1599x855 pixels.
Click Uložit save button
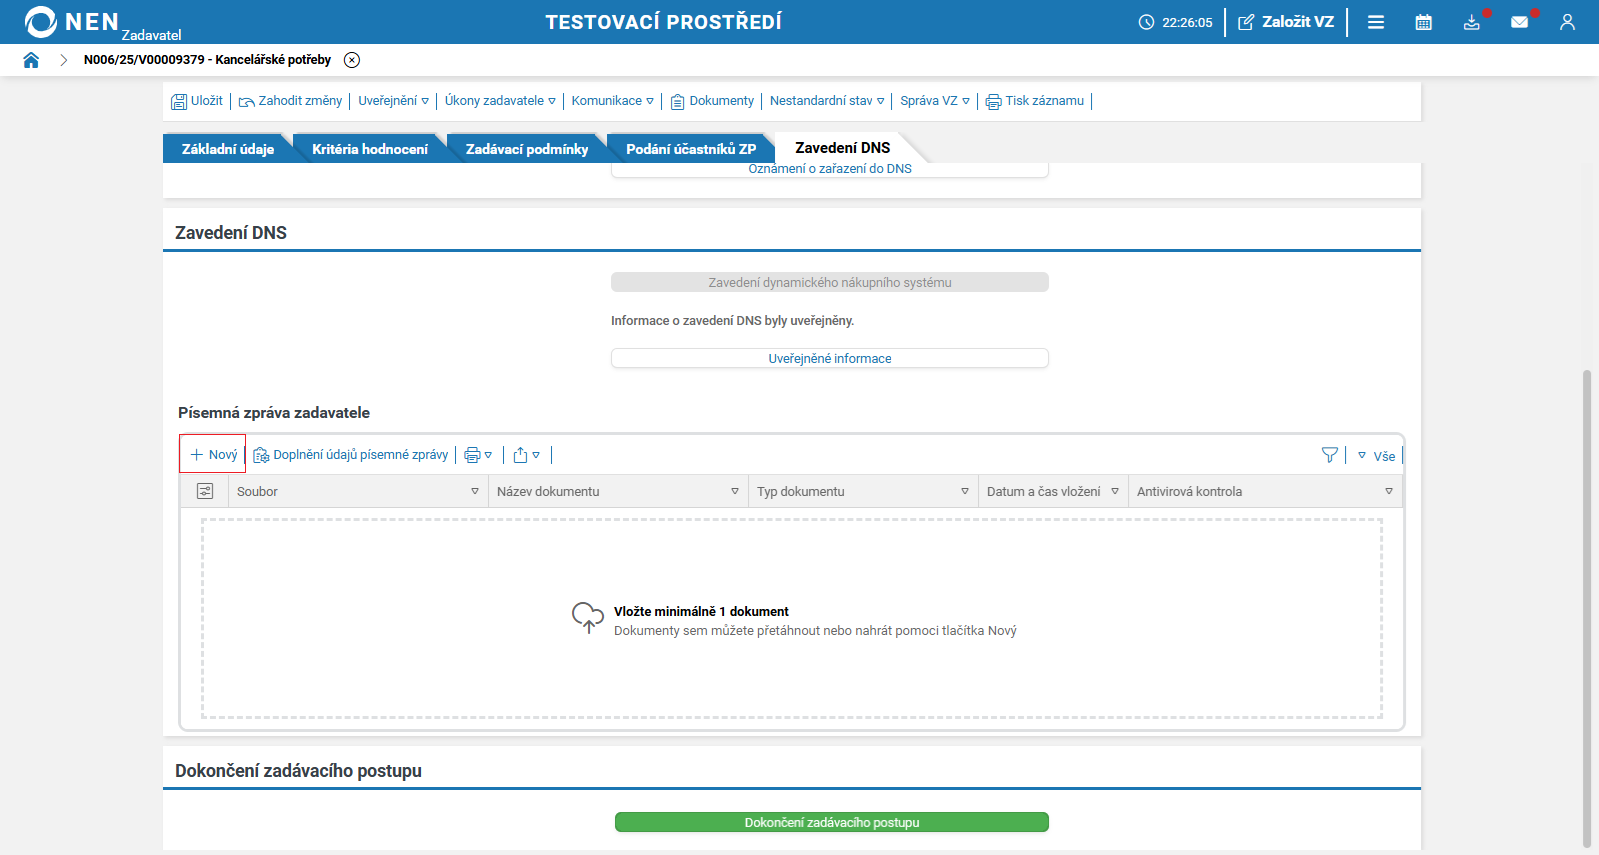(x=197, y=101)
